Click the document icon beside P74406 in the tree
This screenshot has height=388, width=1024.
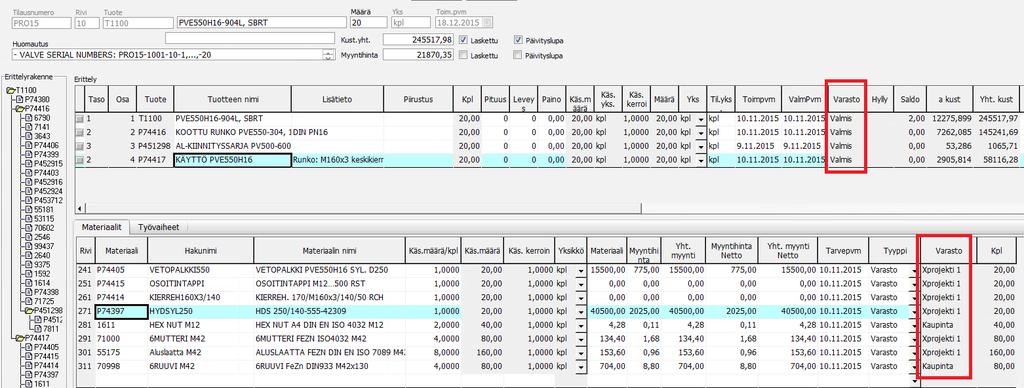click(x=29, y=146)
